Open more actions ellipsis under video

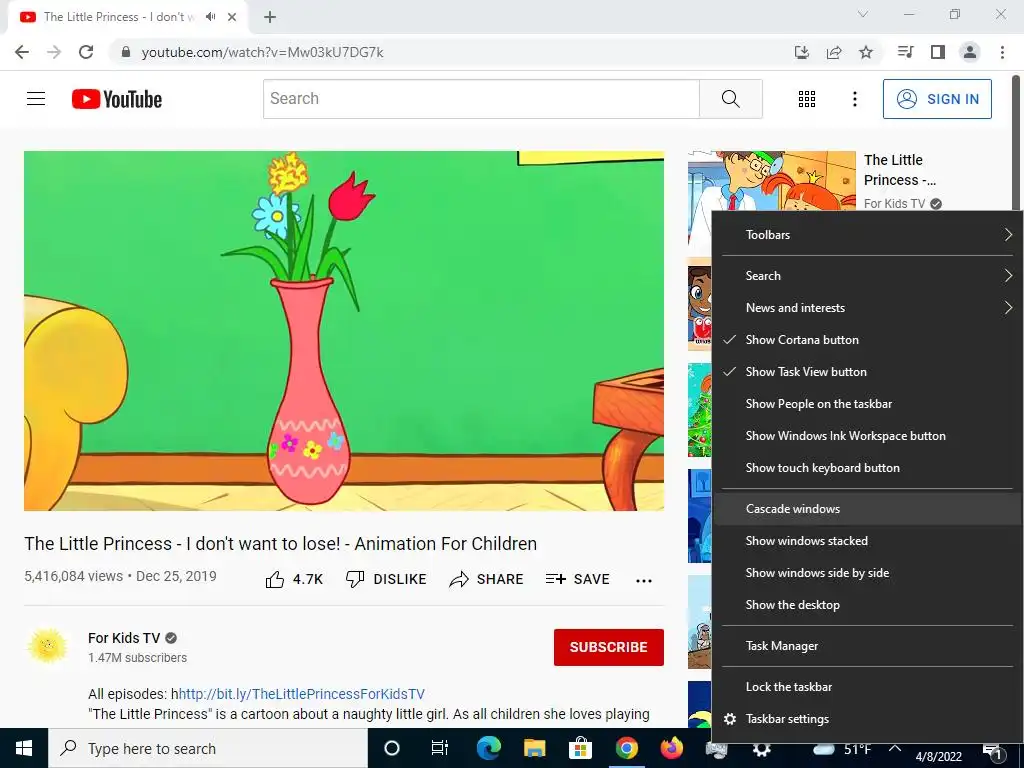coord(644,580)
